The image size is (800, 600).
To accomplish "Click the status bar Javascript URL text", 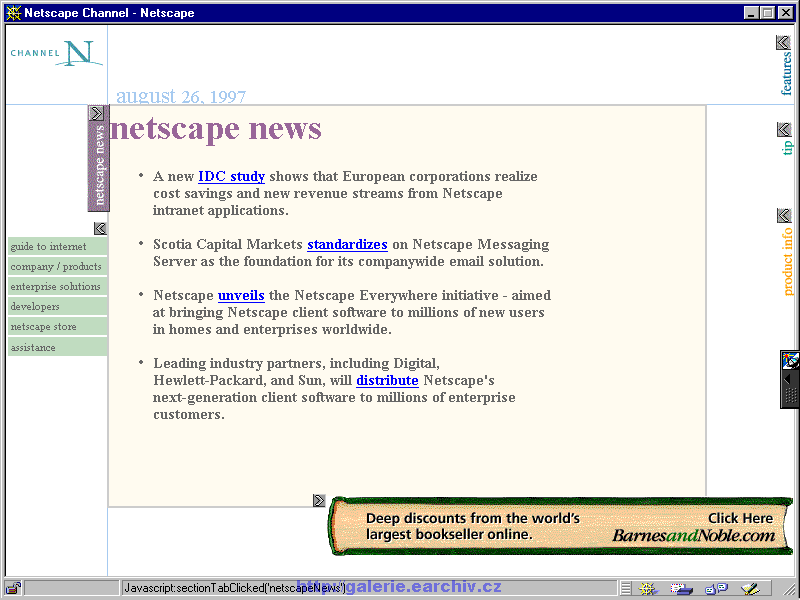I will (235, 588).
